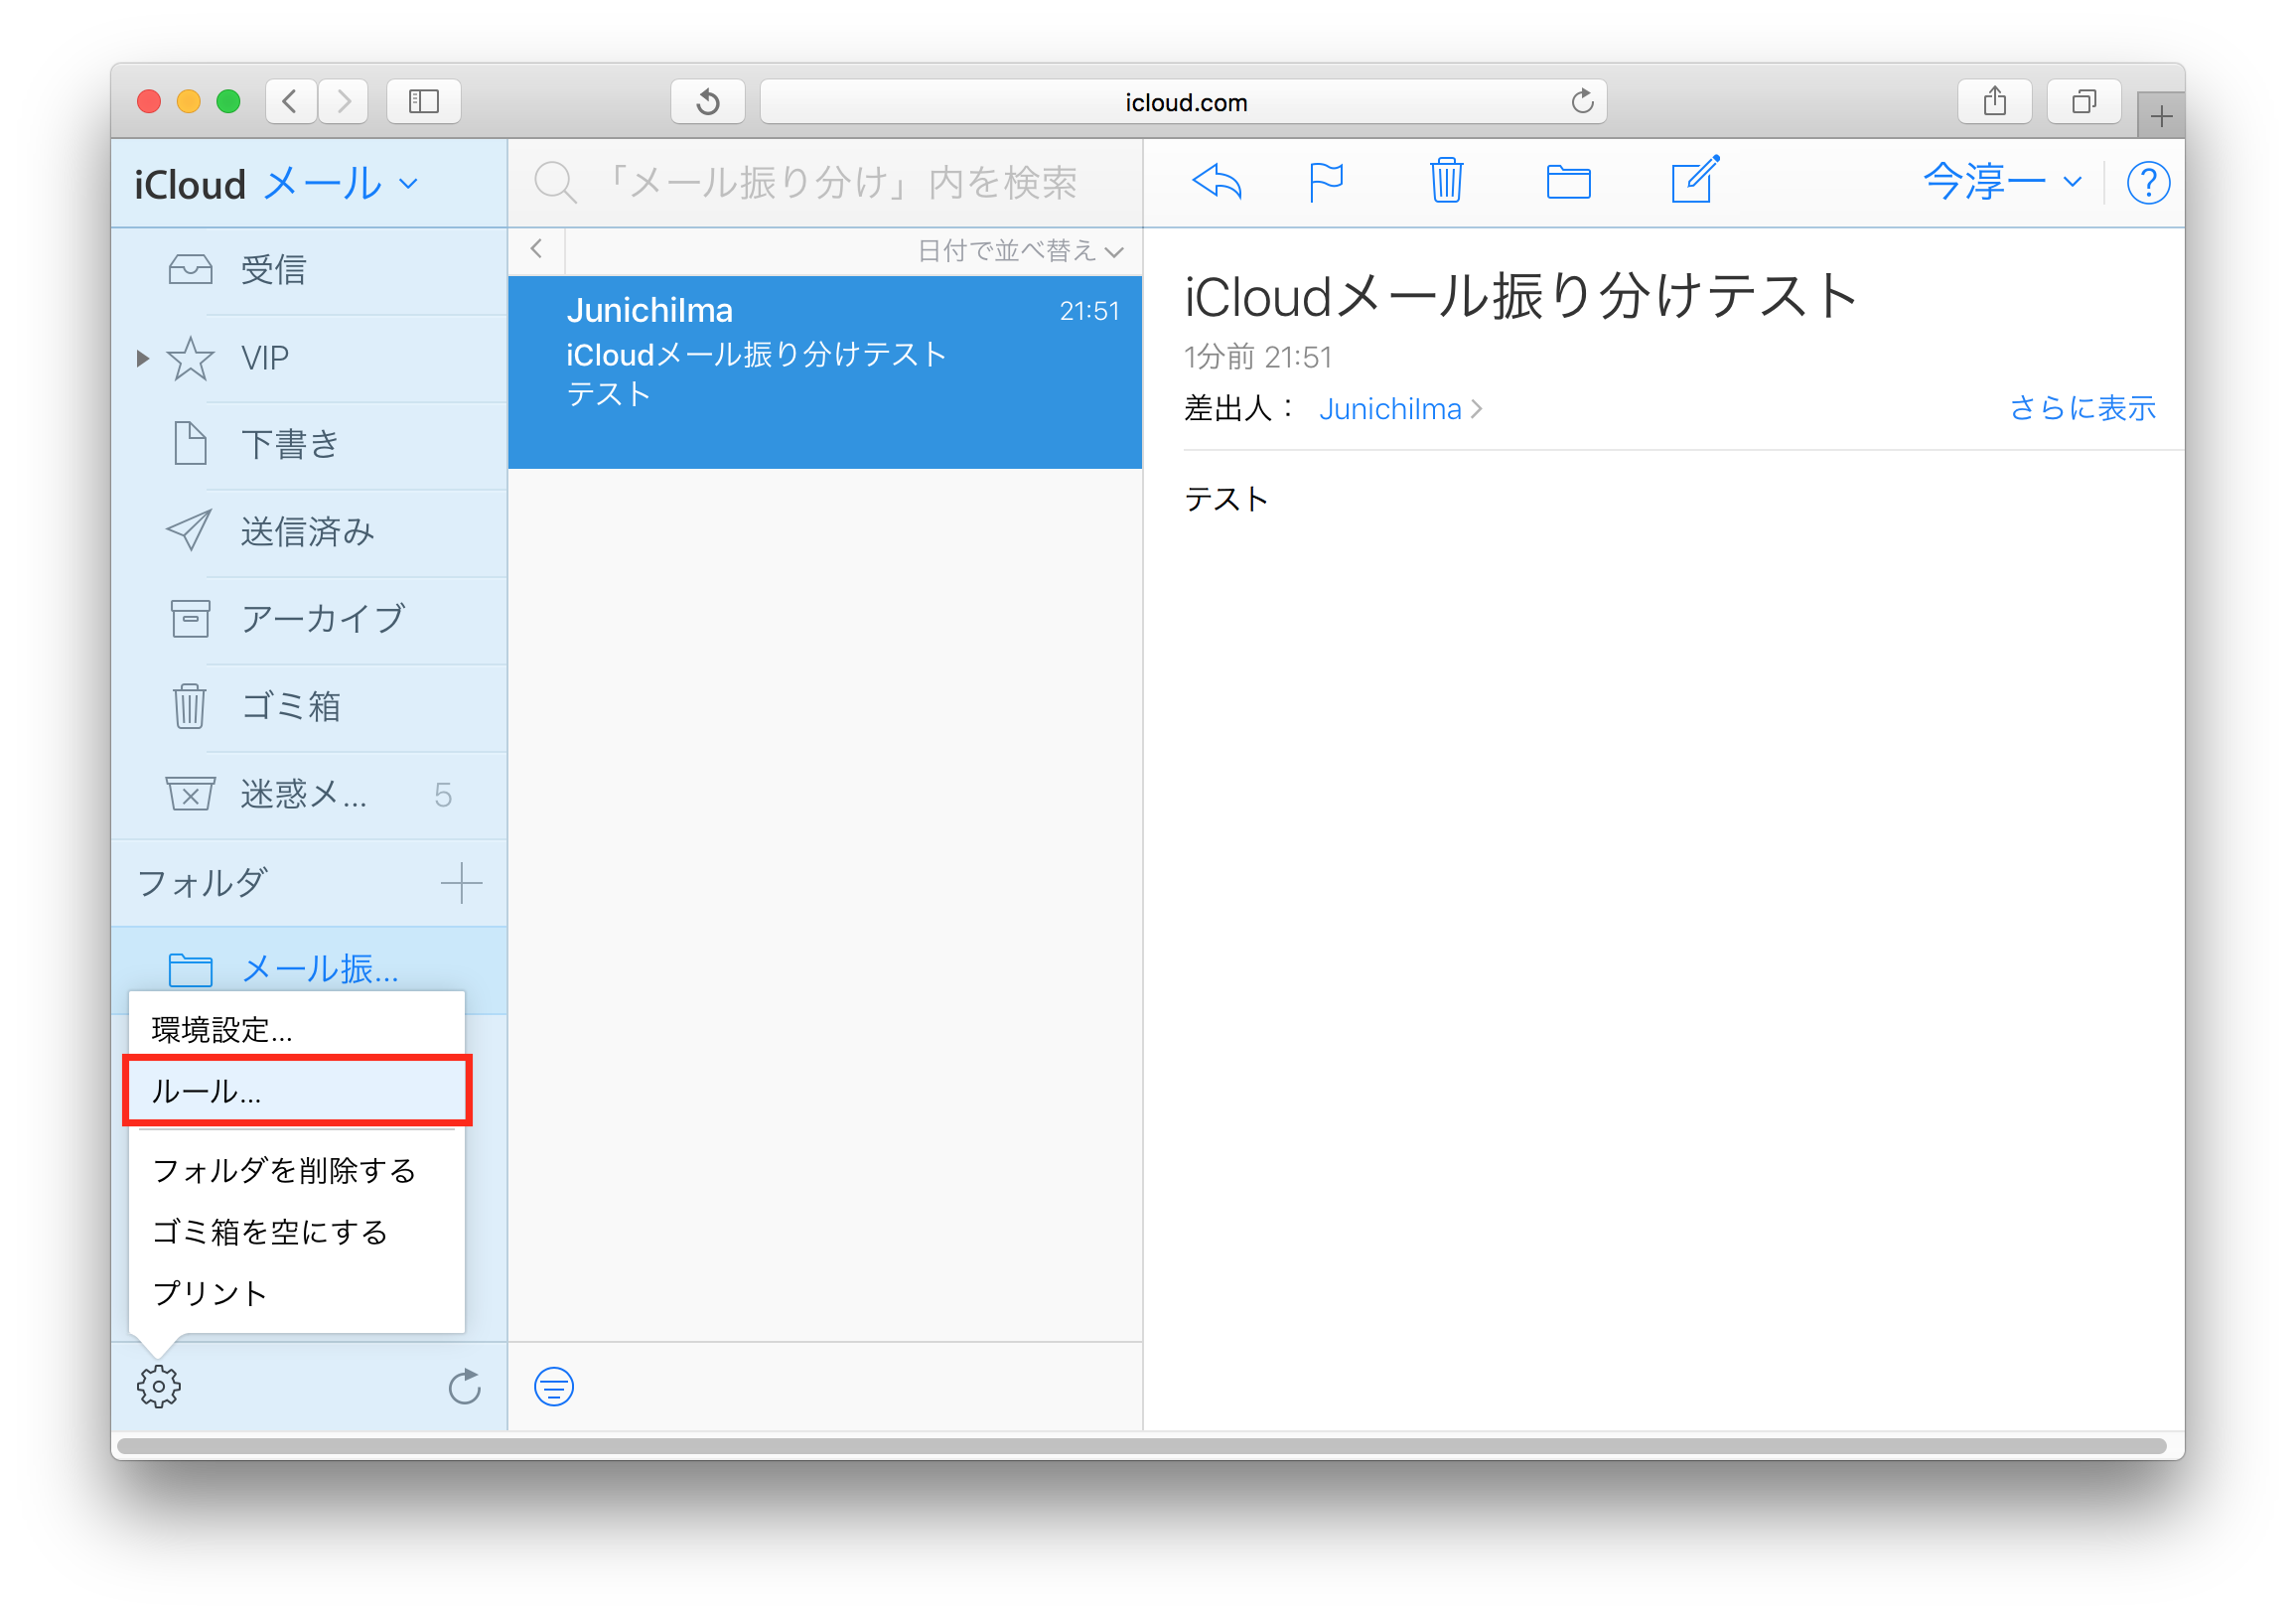Add a new folder with plus icon
The width and height of the screenshot is (2296, 1619).
[461, 883]
